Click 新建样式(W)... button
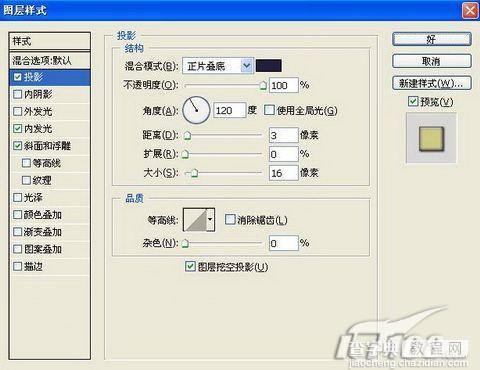Viewport: 480px width, 370px height. (432, 83)
